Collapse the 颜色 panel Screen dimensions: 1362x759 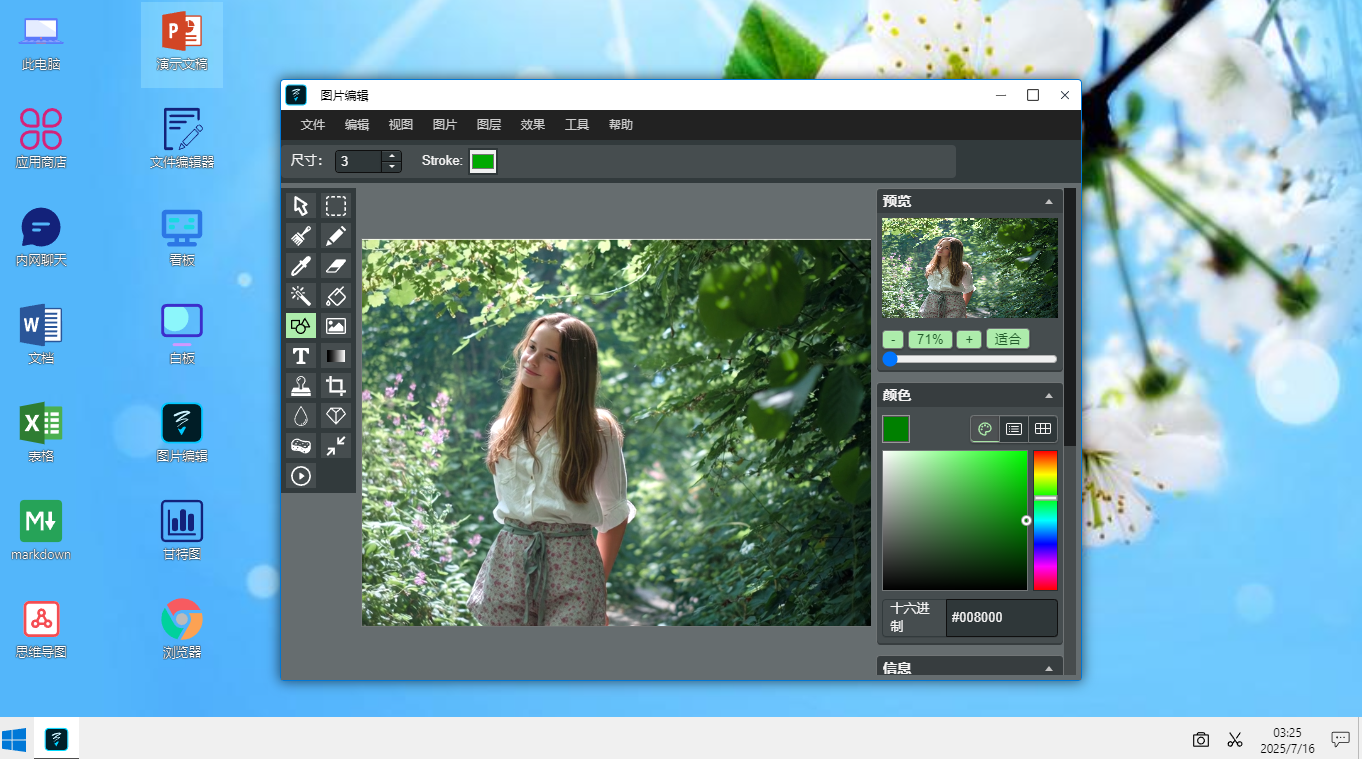point(1049,395)
